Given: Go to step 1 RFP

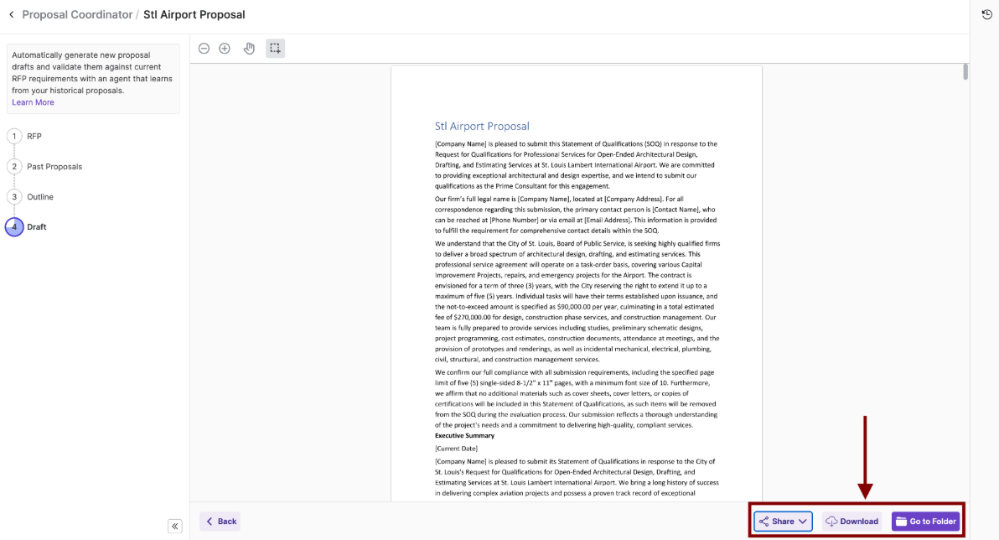Looking at the screenshot, I should [x=25, y=136].
